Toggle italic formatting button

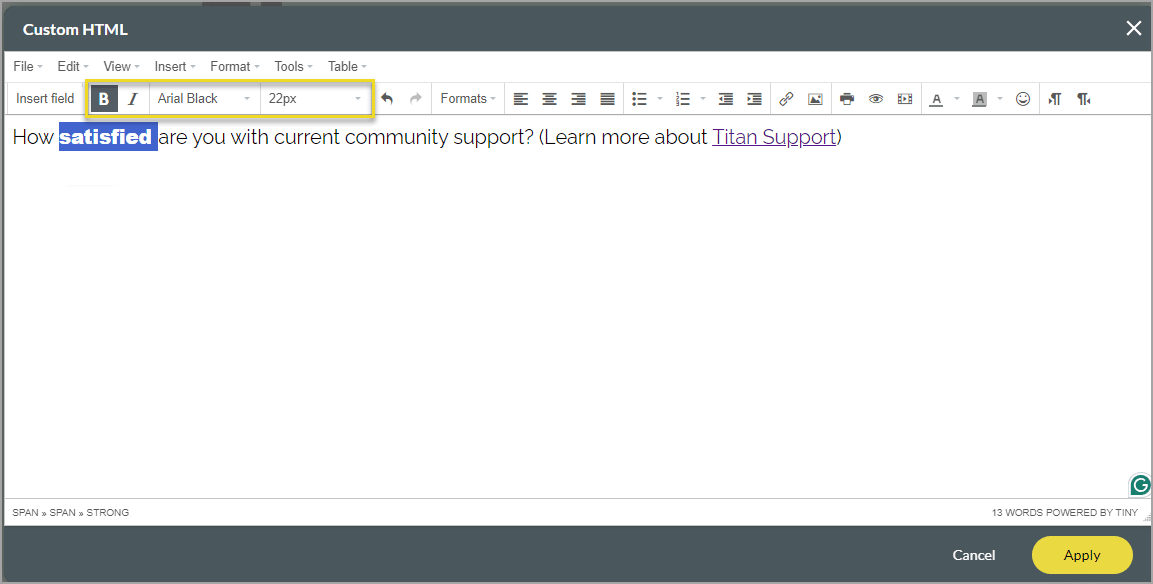132,99
